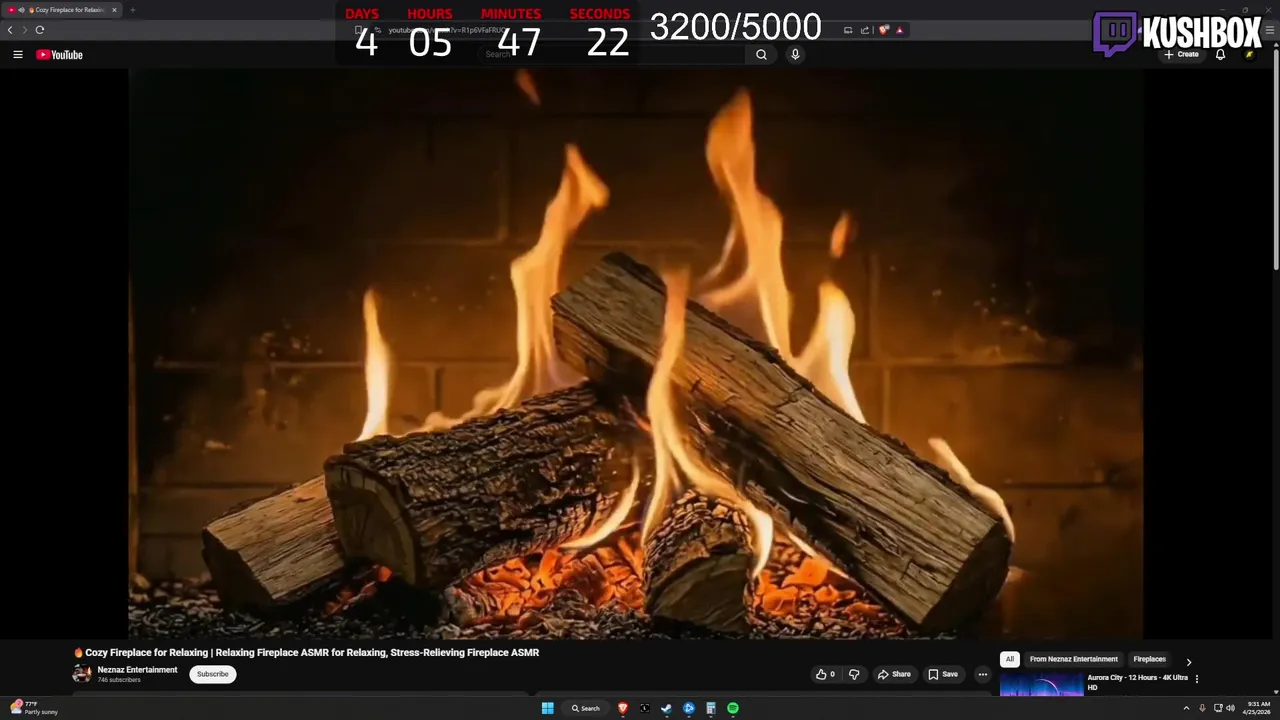Click the YouTube Create button
1280x720 pixels.
click(1181, 55)
